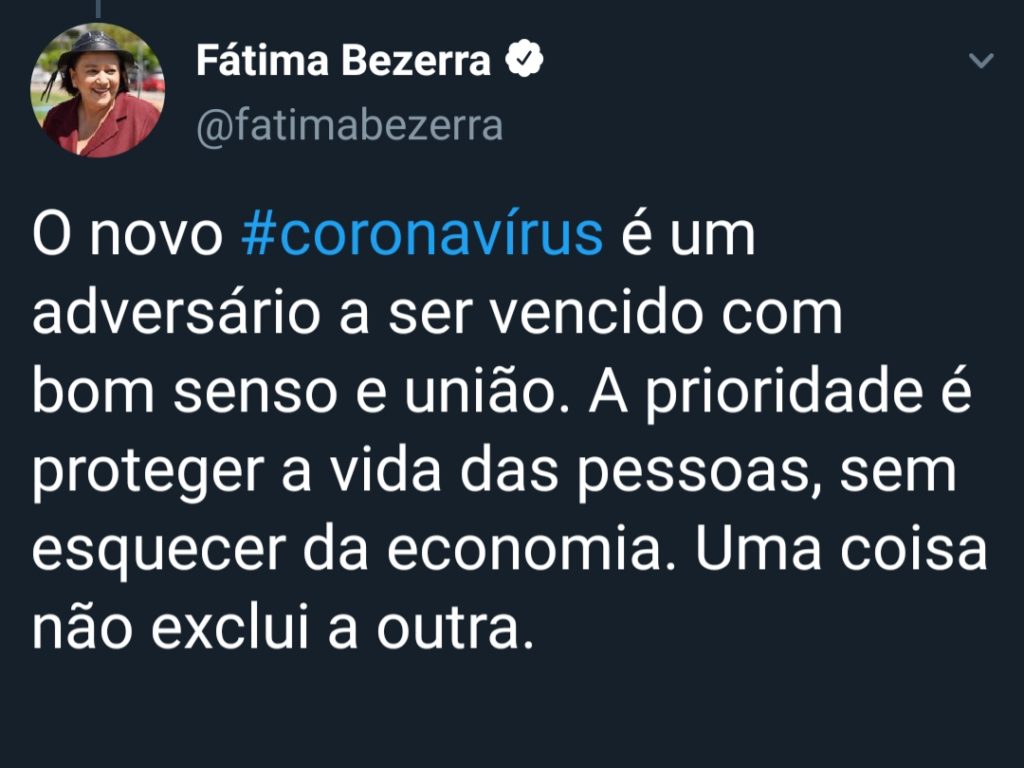Open the #coronavírus hashtag
The image size is (1024, 768).
(x=422, y=237)
